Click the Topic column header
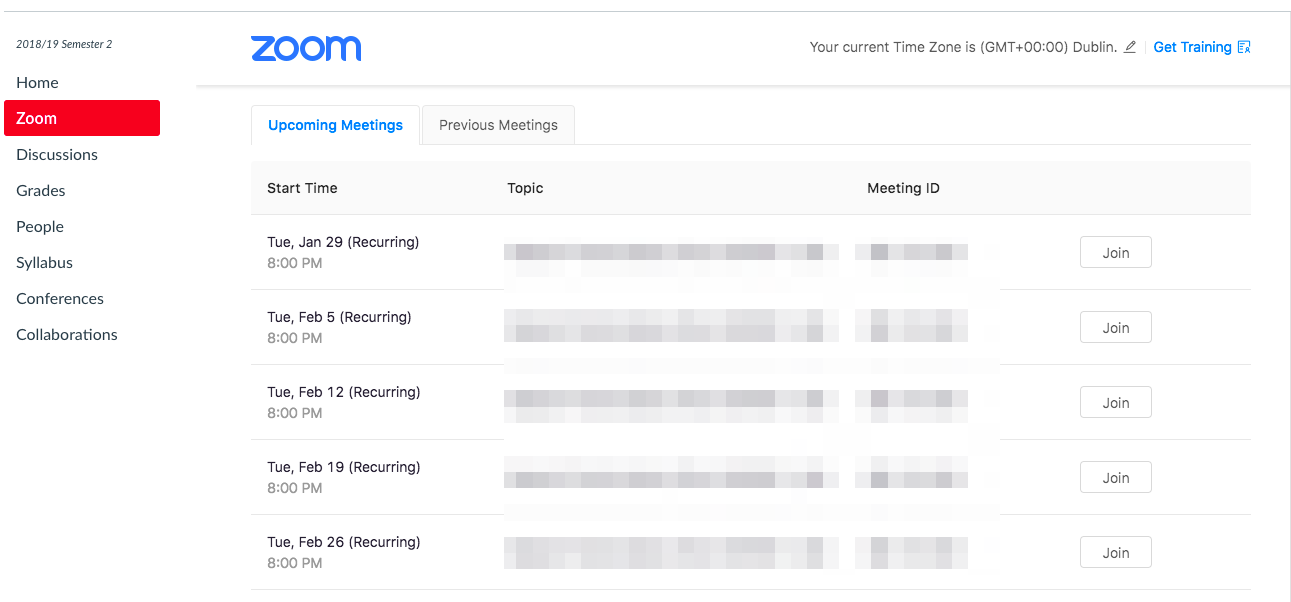The height and width of the screenshot is (602, 1291). [525, 188]
